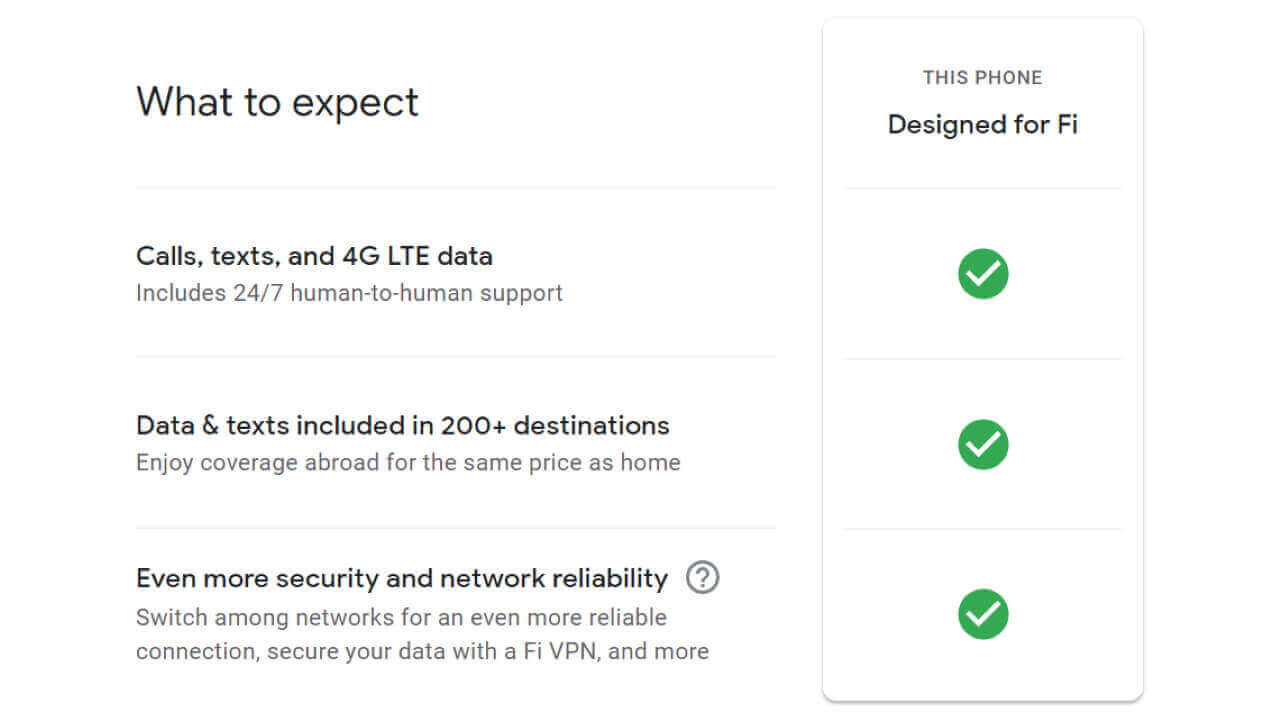Image resolution: width=1280 pixels, height=720 pixels.
Task: Click "Includes 24/7 human-to-human support" text
Action: tap(349, 293)
